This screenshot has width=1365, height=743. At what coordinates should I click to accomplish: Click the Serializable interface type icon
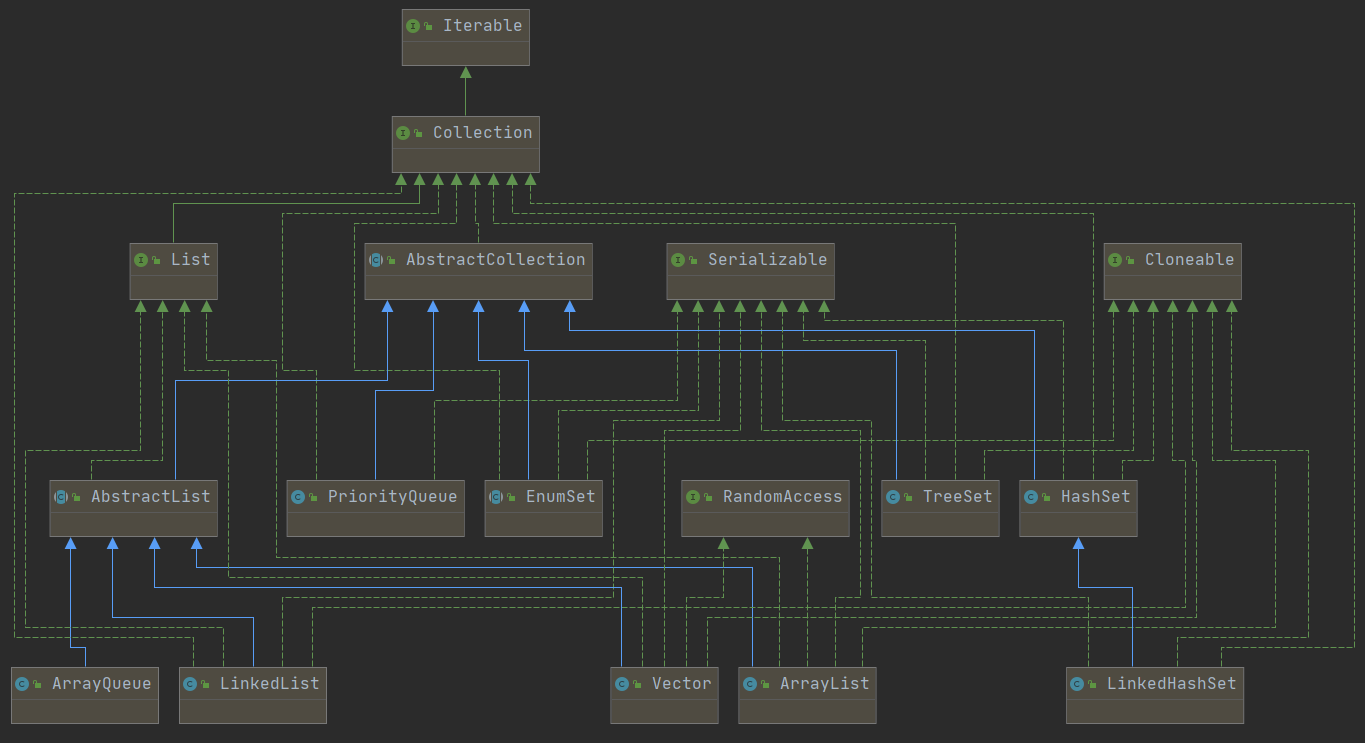pos(678,260)
